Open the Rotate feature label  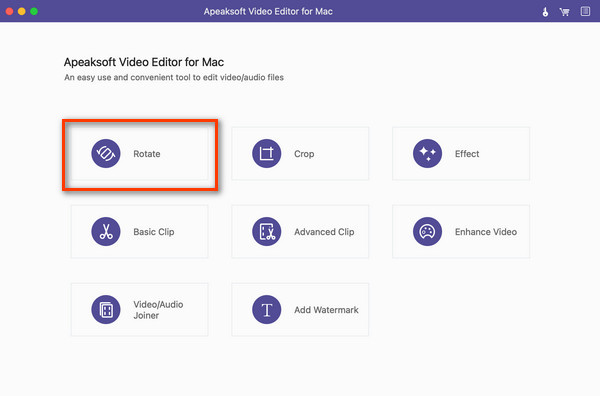pyautogui.click(x=147, y=154)
